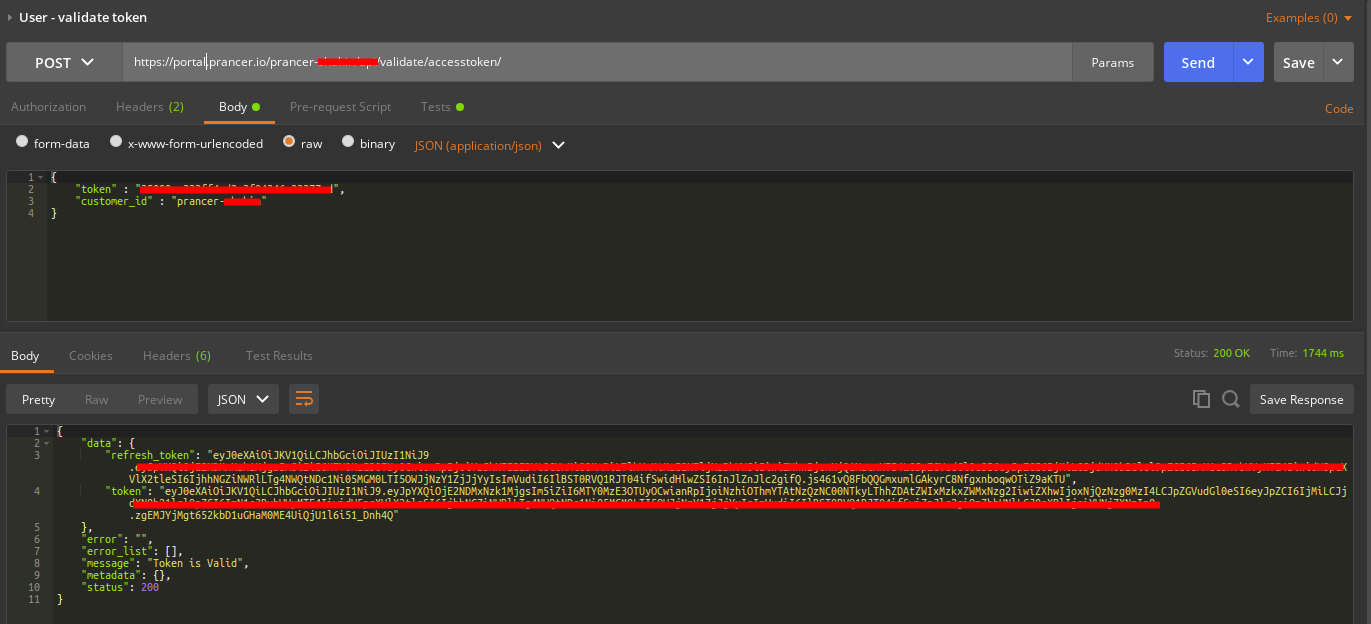Toggle the line wrap icon in response

(304, 399)
